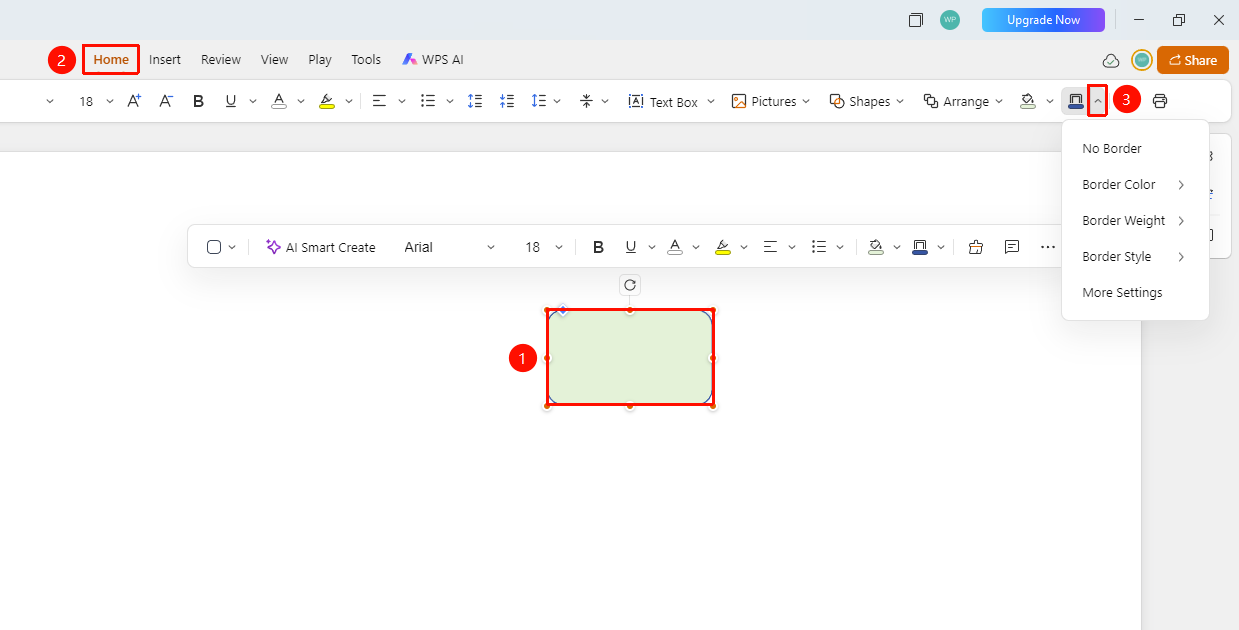Image resolution: width=1239 pixels, height=630 pixels.
Task: Click the increase font size icon
Action: (134, 101)
